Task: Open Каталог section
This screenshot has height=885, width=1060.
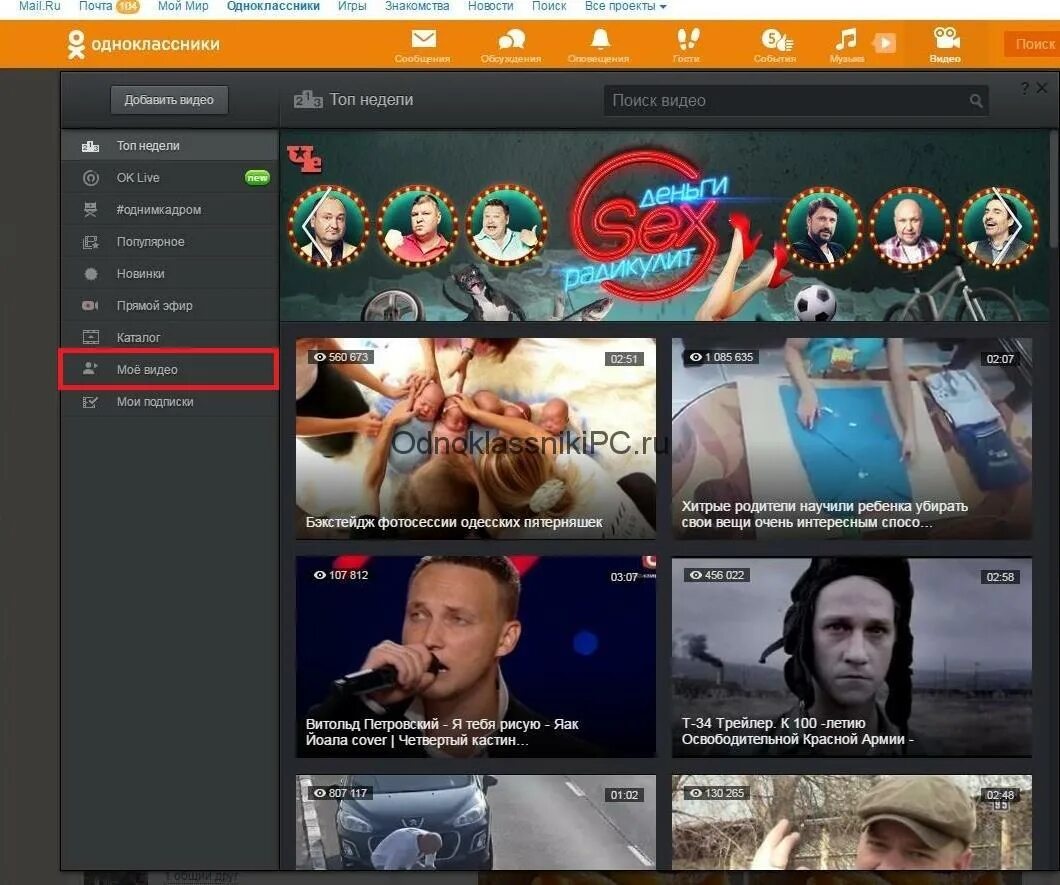Action: [x=170, y=337]
